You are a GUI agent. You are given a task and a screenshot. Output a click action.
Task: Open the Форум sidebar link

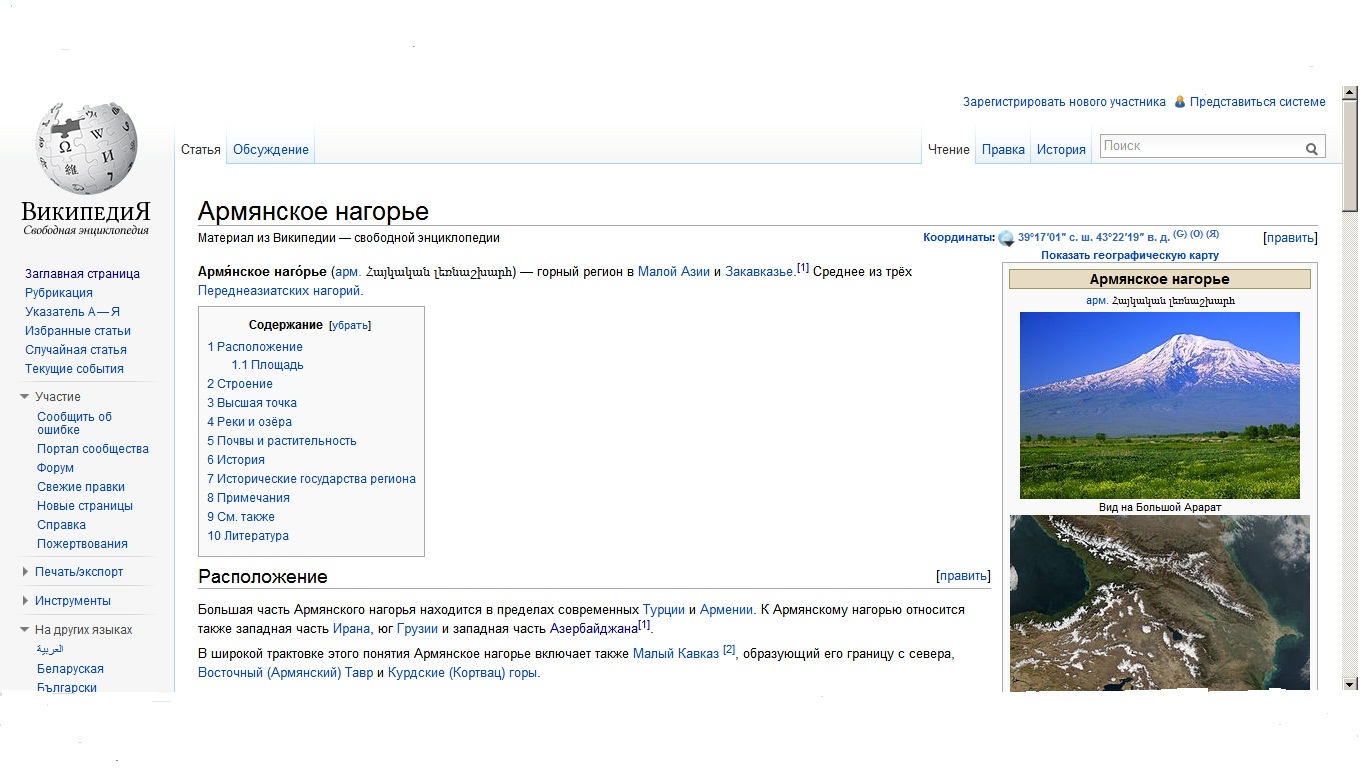(x=55, y=468)
